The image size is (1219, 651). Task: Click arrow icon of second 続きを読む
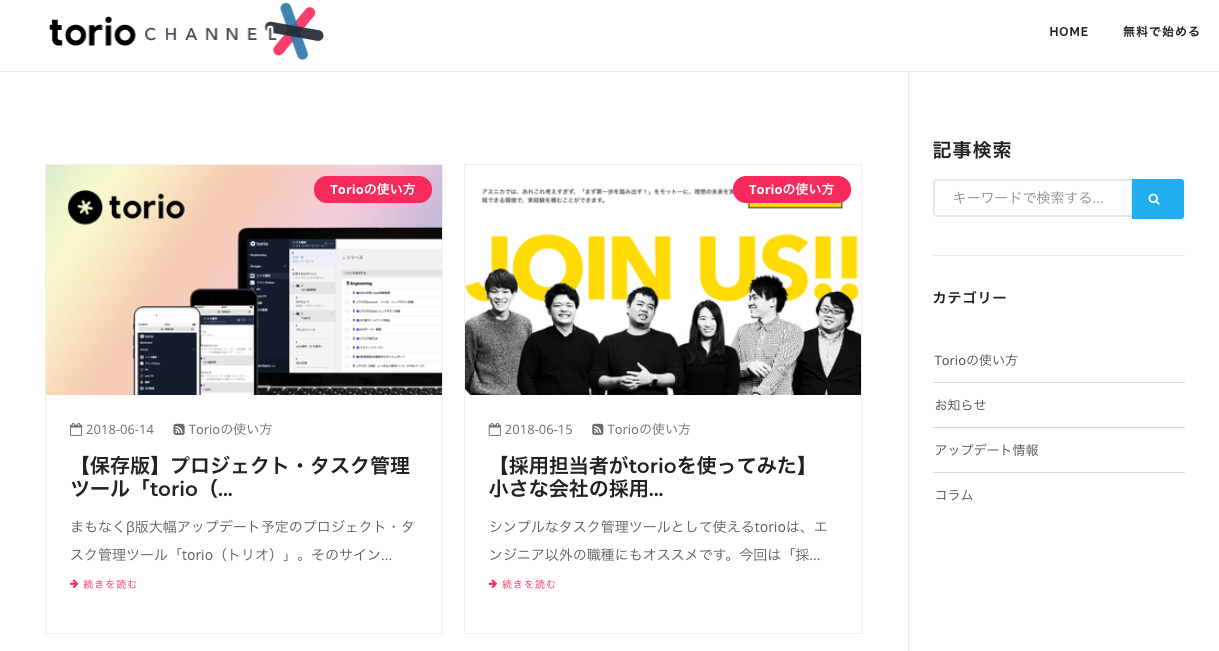click(493, 584)
